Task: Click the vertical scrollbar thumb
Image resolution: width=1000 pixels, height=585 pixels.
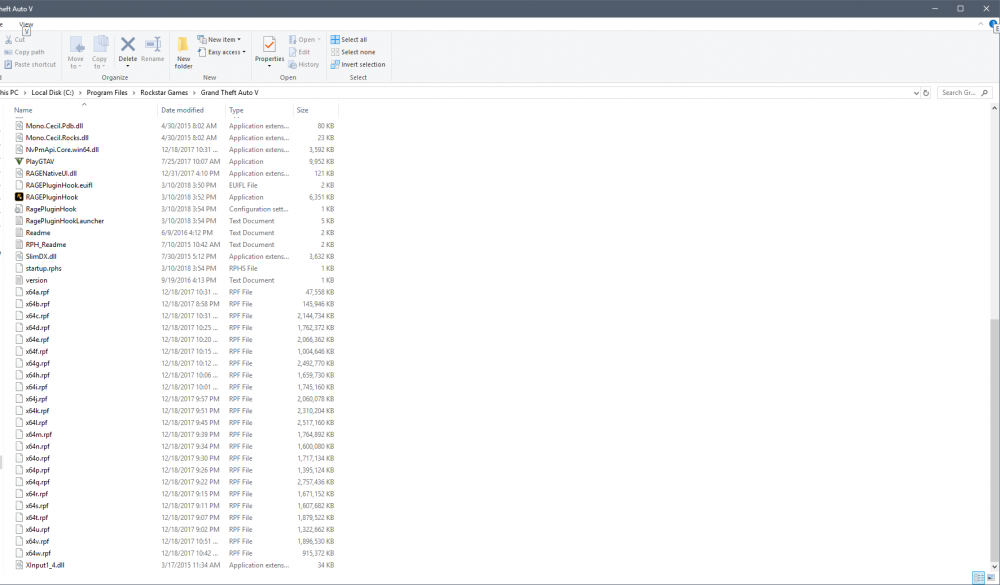Action: coord(995,440)
